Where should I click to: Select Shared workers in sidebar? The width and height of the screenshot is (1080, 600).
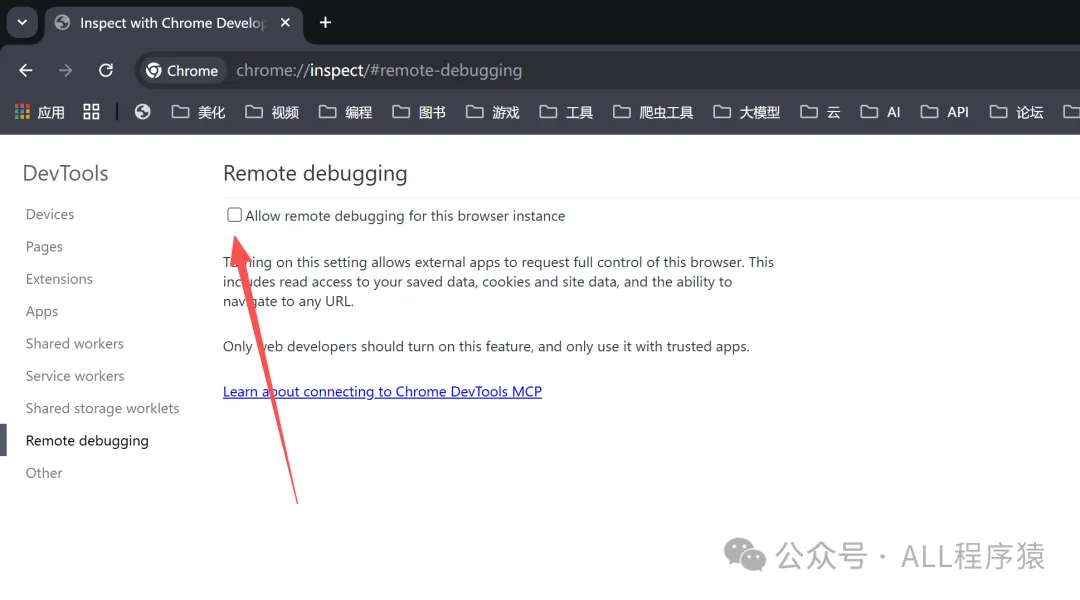pyautogui.click(x=74, y=344)
